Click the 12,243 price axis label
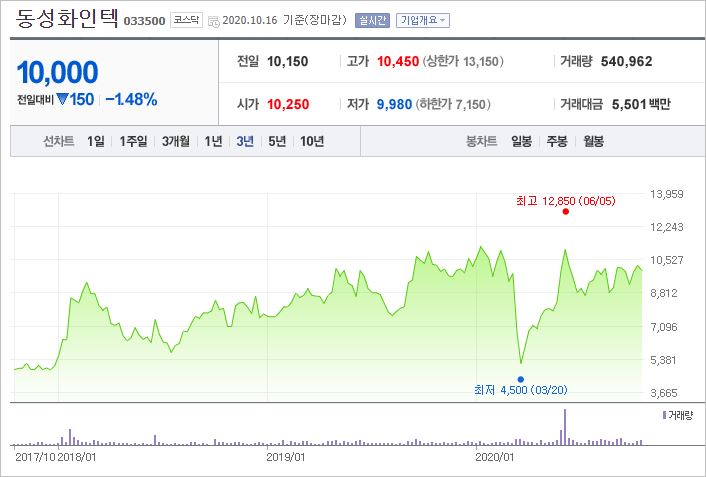The height and width of the screenshot is (477, 706). (x=667, y=227)
